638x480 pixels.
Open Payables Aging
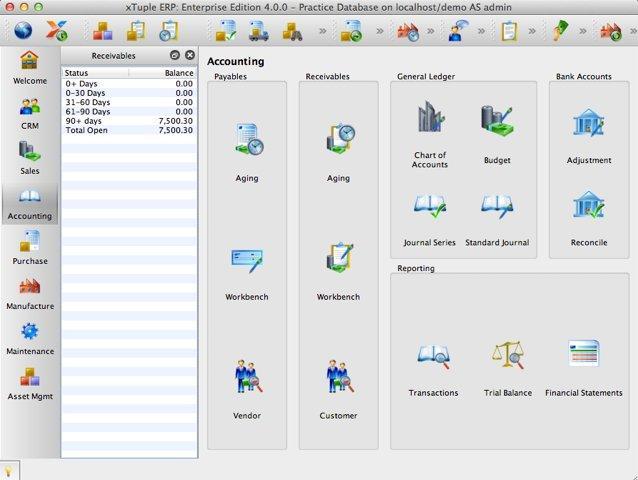point(247,153)
